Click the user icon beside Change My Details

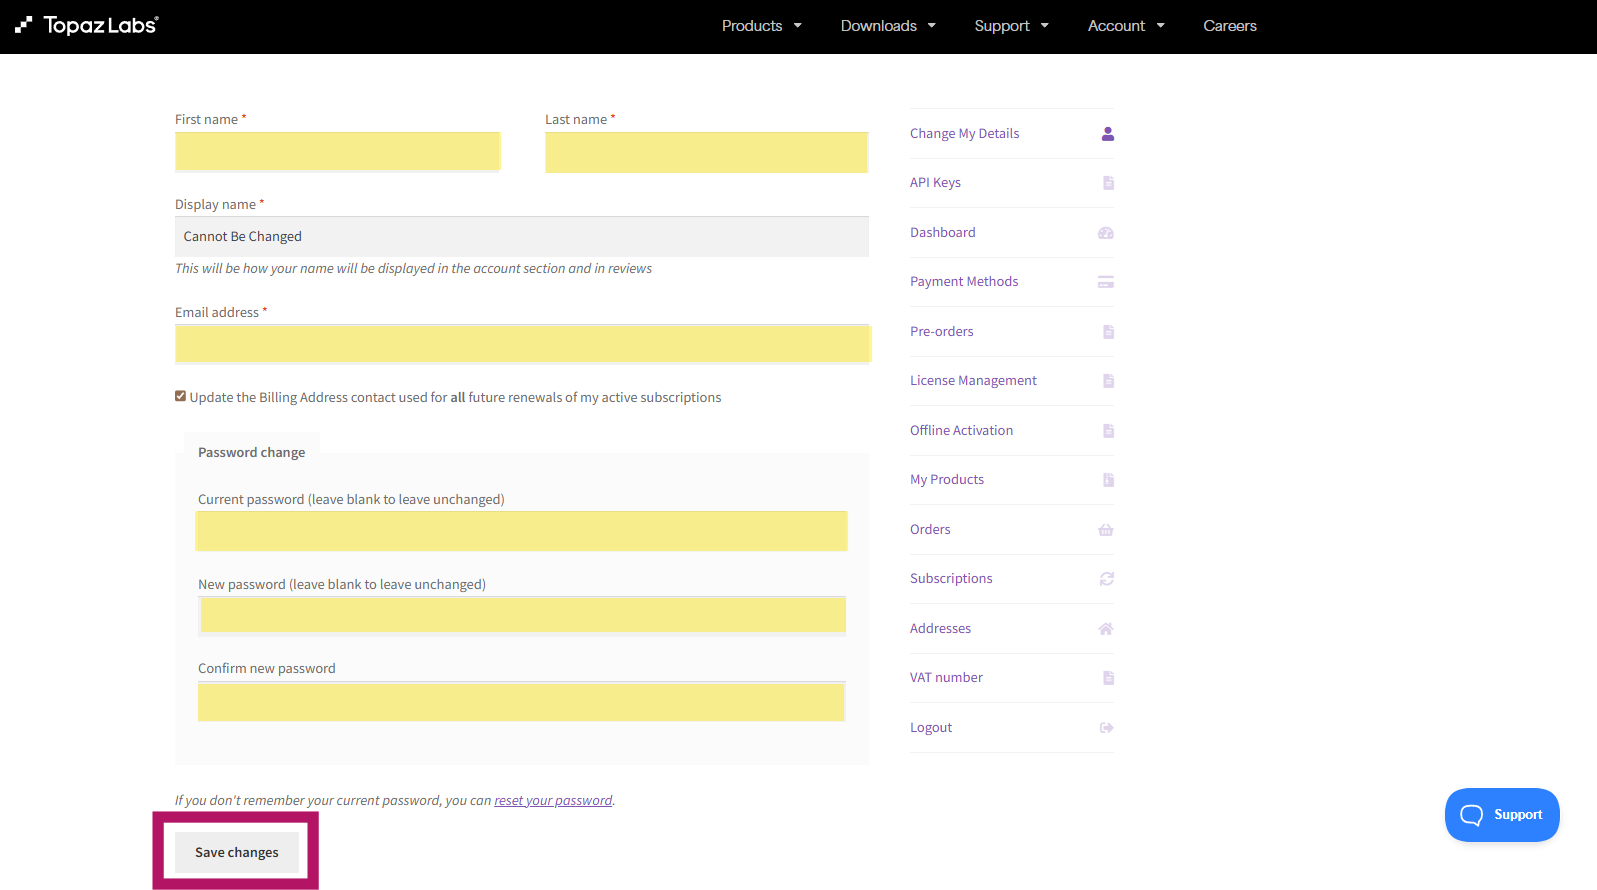[x=1107, y=134]
